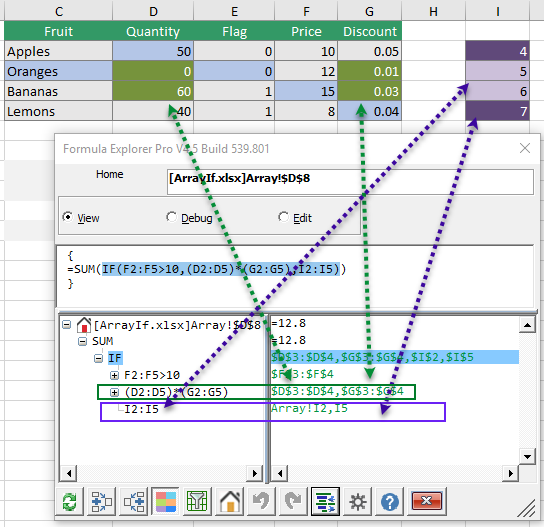Click the undo arrow icon
544x527 pixels.
point(261,501)
